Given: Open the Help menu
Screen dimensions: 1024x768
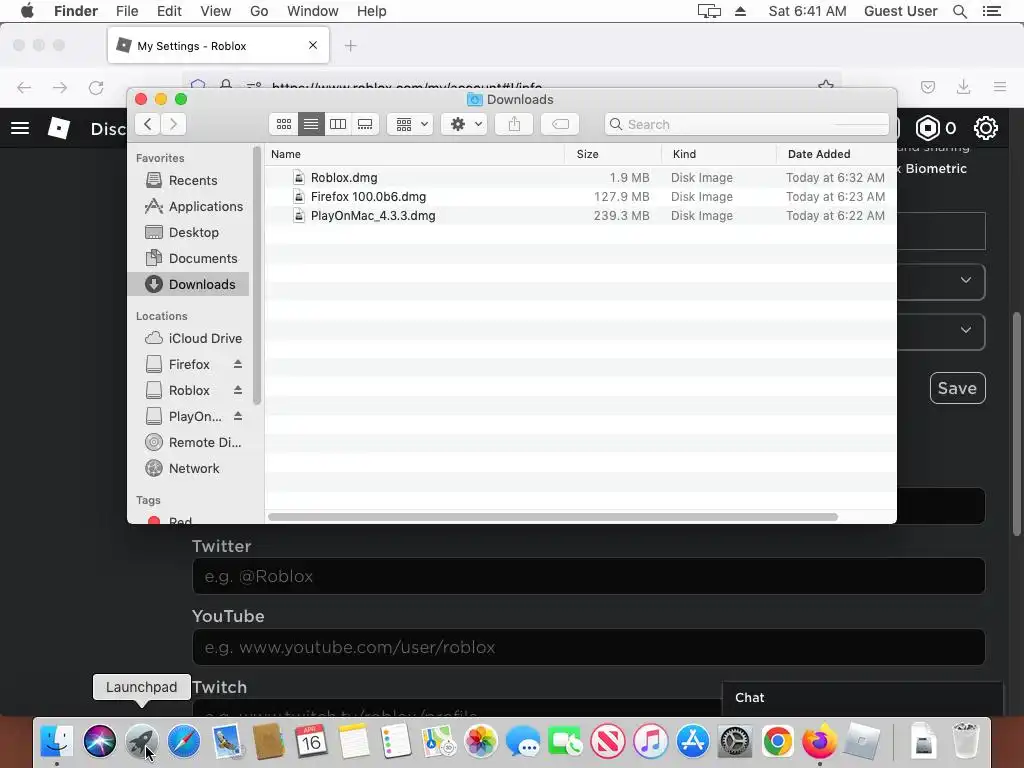Looking at the screenshot, I should 372,11.
